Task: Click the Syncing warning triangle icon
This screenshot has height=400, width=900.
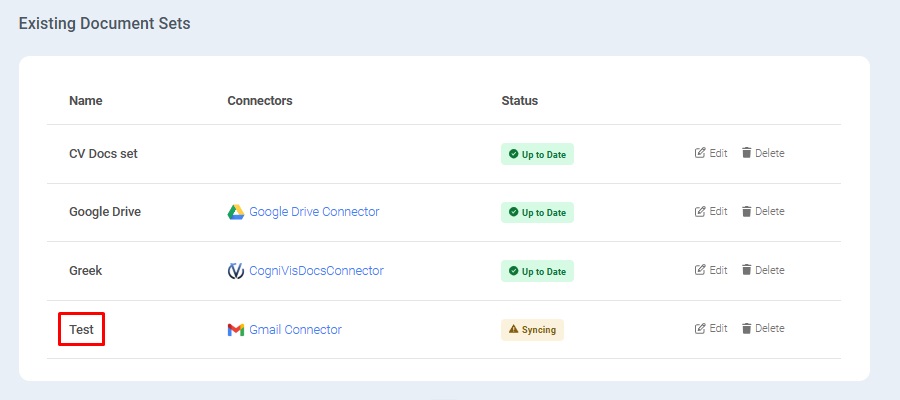Action: coord(514,329)
